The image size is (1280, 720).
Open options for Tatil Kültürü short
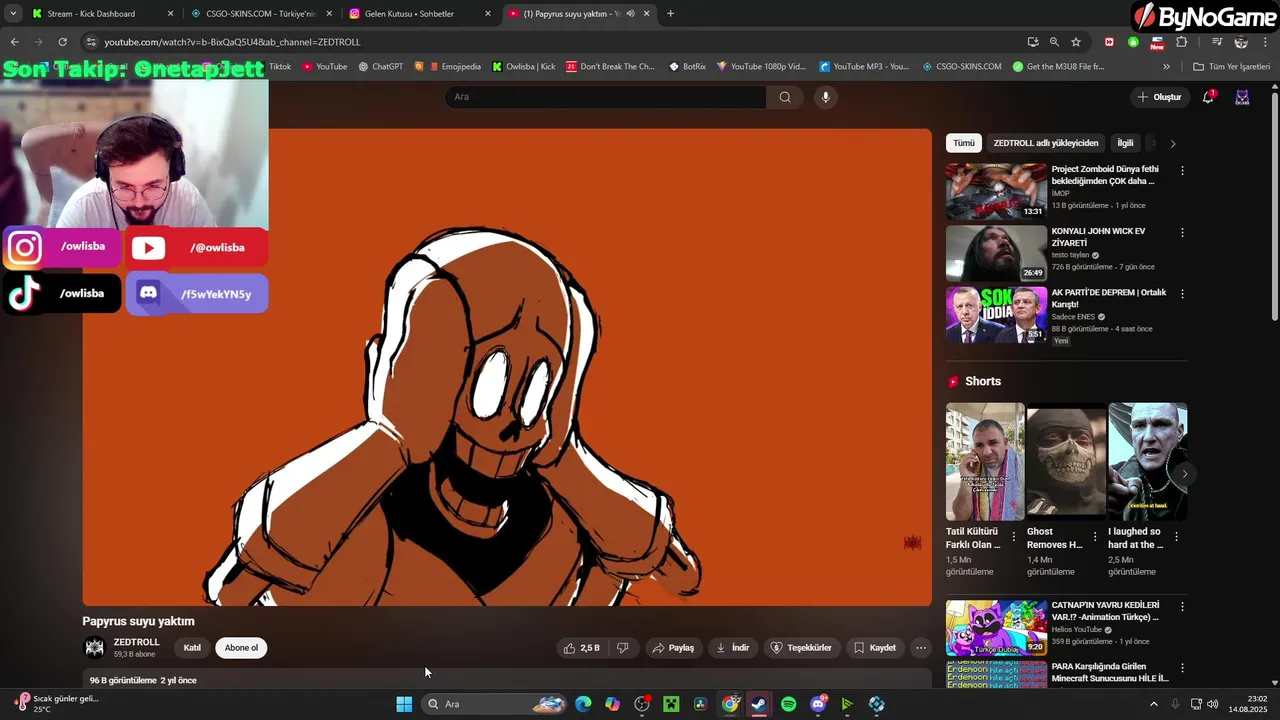click(1013, 537)
